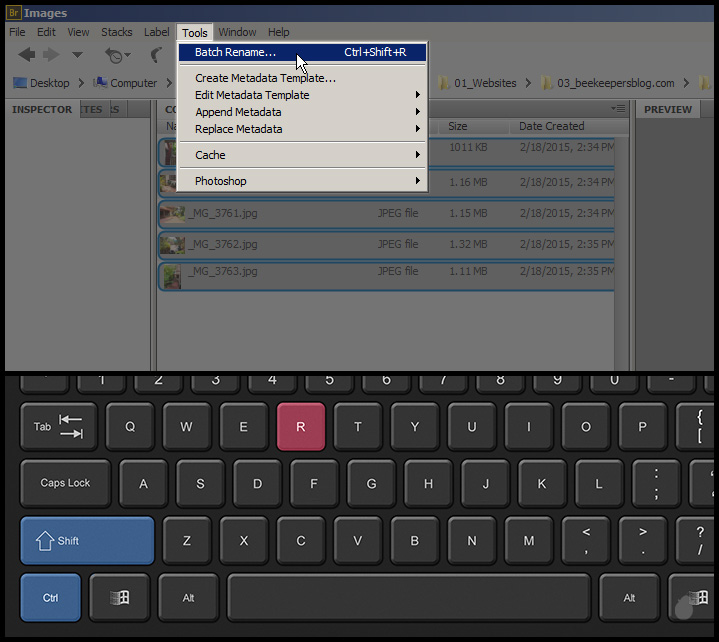Click the Desktop folder icon in path bar
This screenshot has height=642, width=719.
(19, 83)
